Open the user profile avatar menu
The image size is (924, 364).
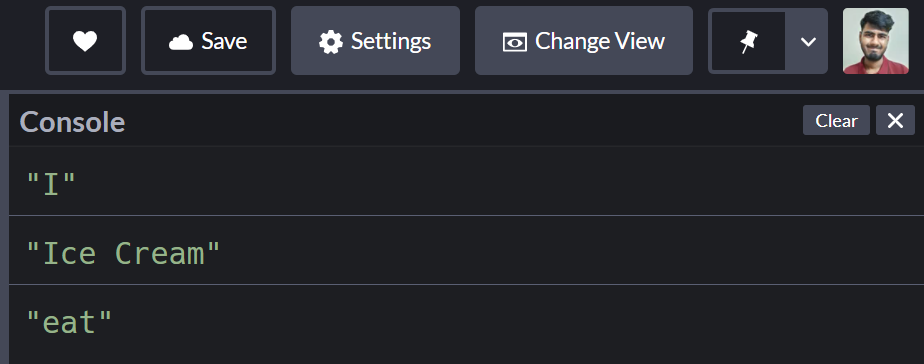(876, 41)
